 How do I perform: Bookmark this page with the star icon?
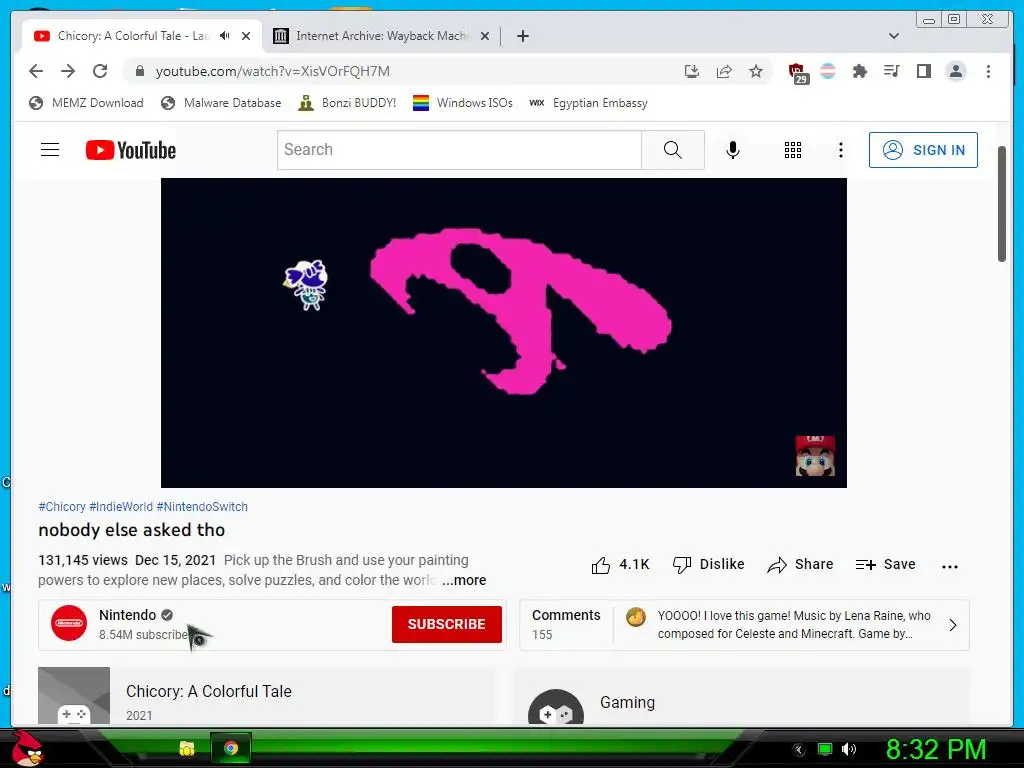pos(756,71)
